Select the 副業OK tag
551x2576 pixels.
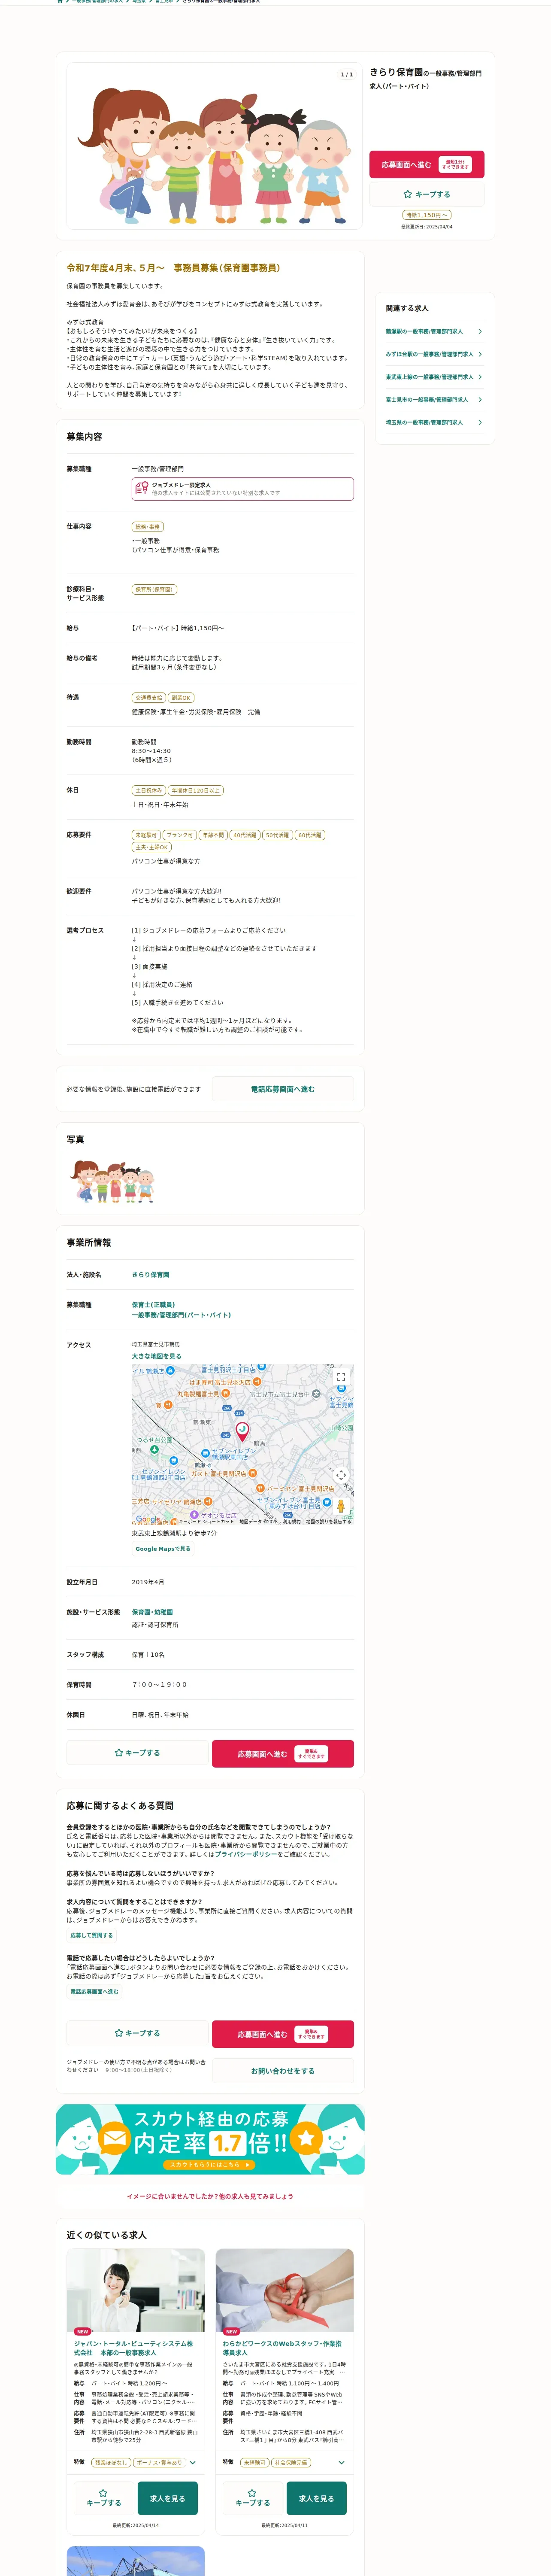181,698
